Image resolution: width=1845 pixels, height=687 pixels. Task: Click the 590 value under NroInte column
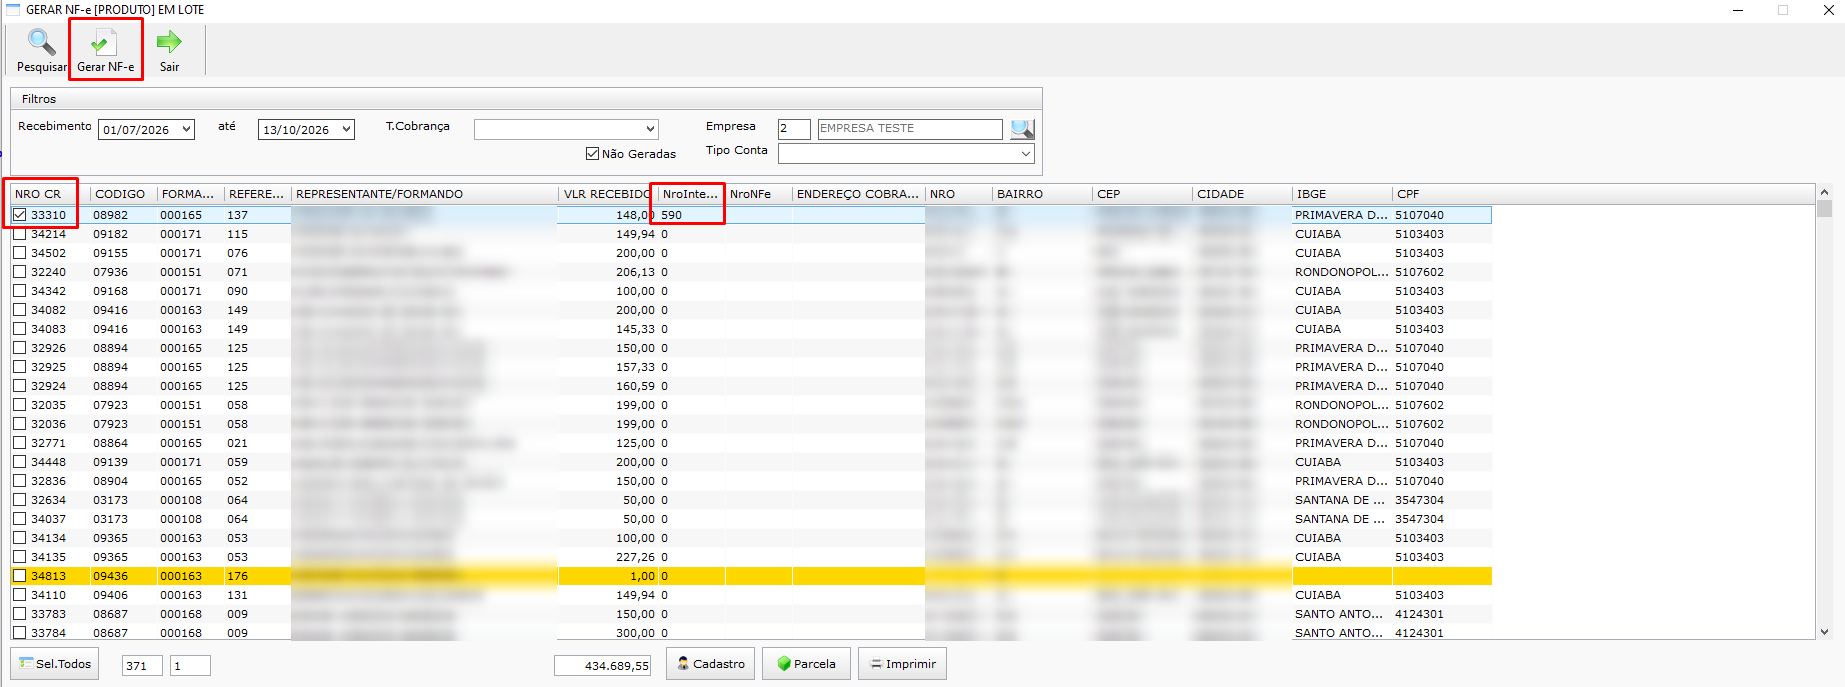pos(671,215)
